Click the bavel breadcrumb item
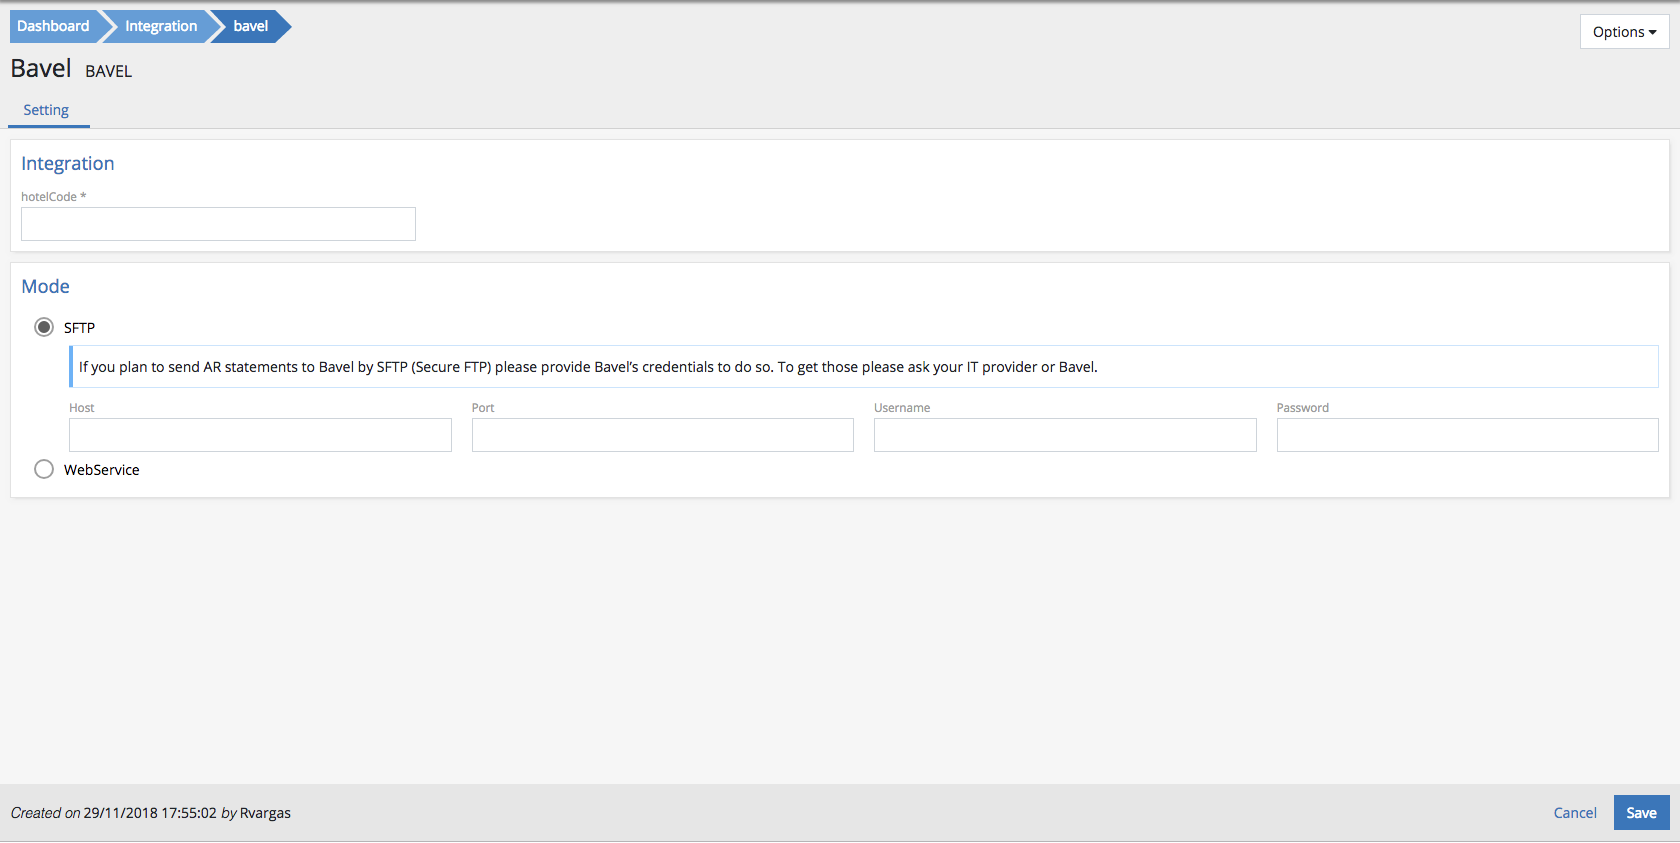1680x843 pixels. (251, 26)
